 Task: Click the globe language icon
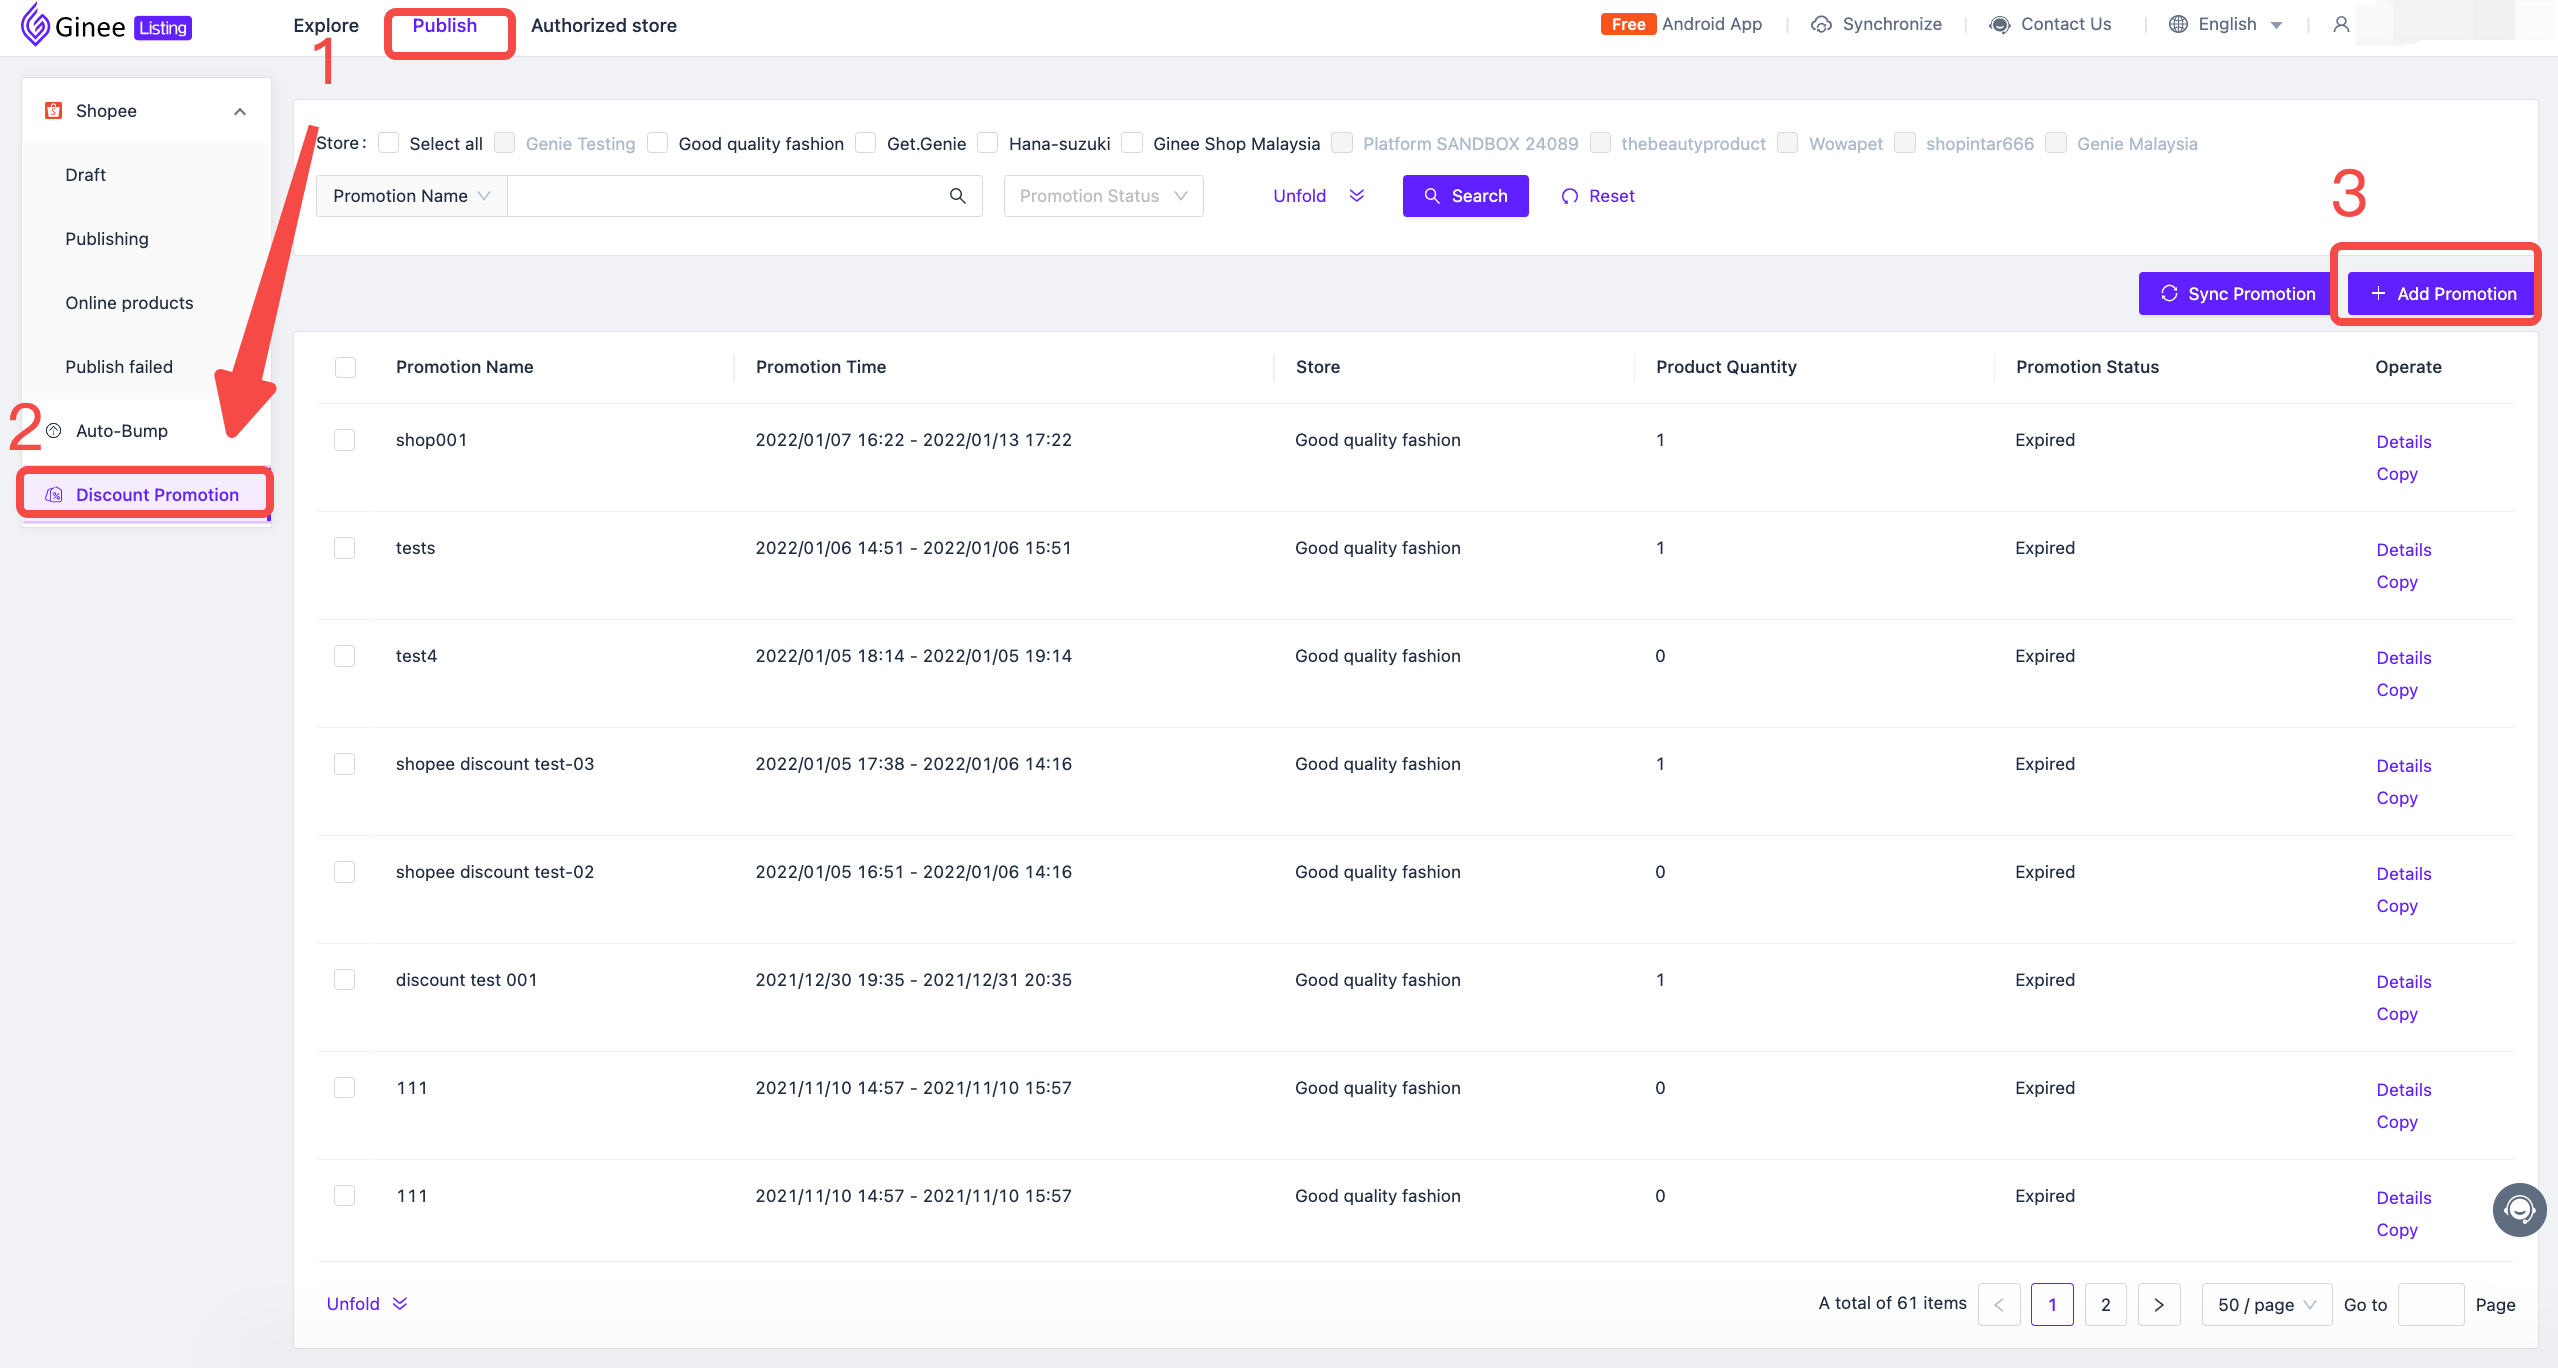click(2178, 25)
